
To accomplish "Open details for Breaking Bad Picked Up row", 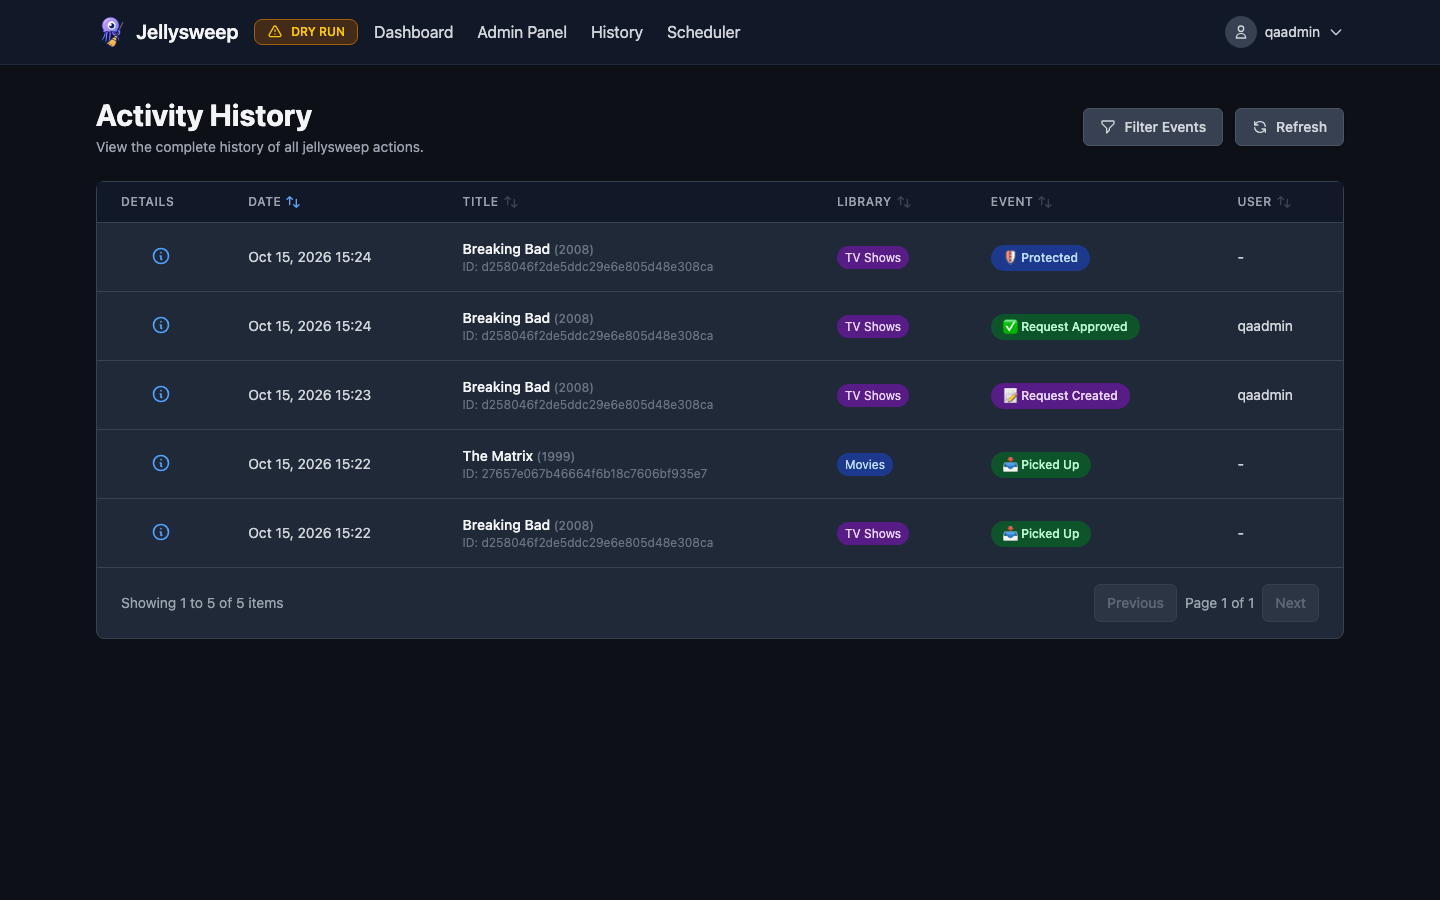I will point(161,532).
